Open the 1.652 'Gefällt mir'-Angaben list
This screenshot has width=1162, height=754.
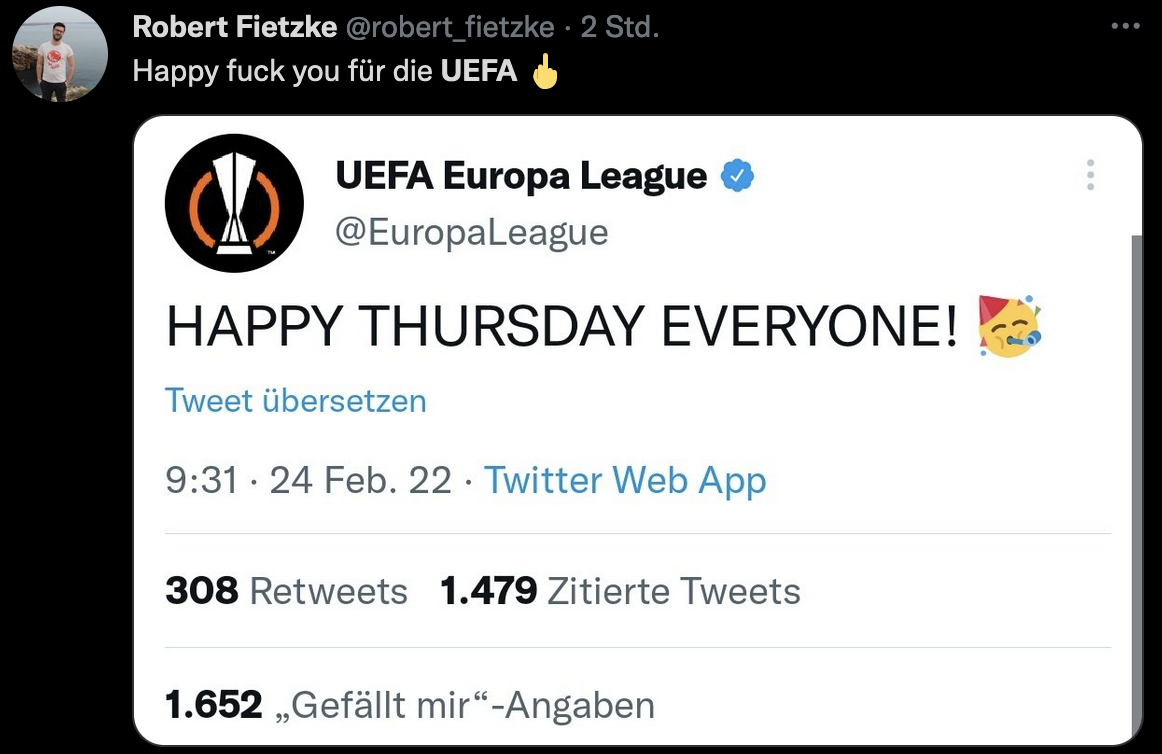(410, 705)
